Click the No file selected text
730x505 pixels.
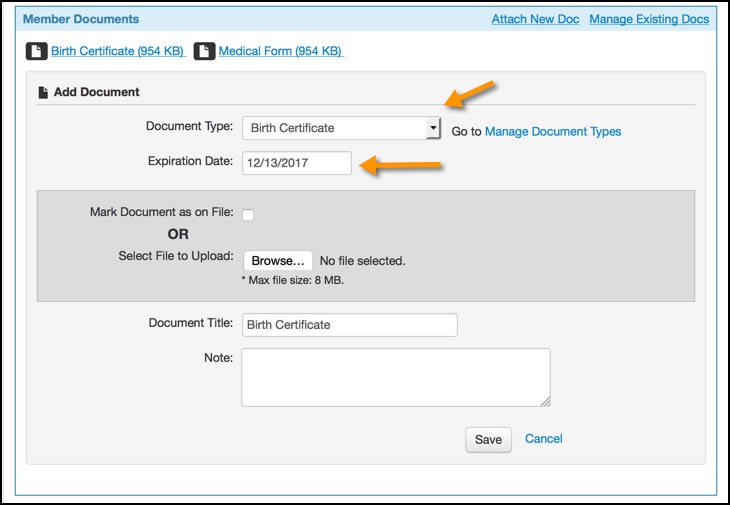coord(363,261)
